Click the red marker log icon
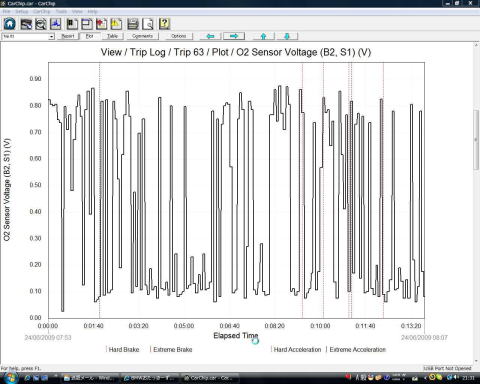The height and width of the screenshot is (384, 480). pos(101,24)
